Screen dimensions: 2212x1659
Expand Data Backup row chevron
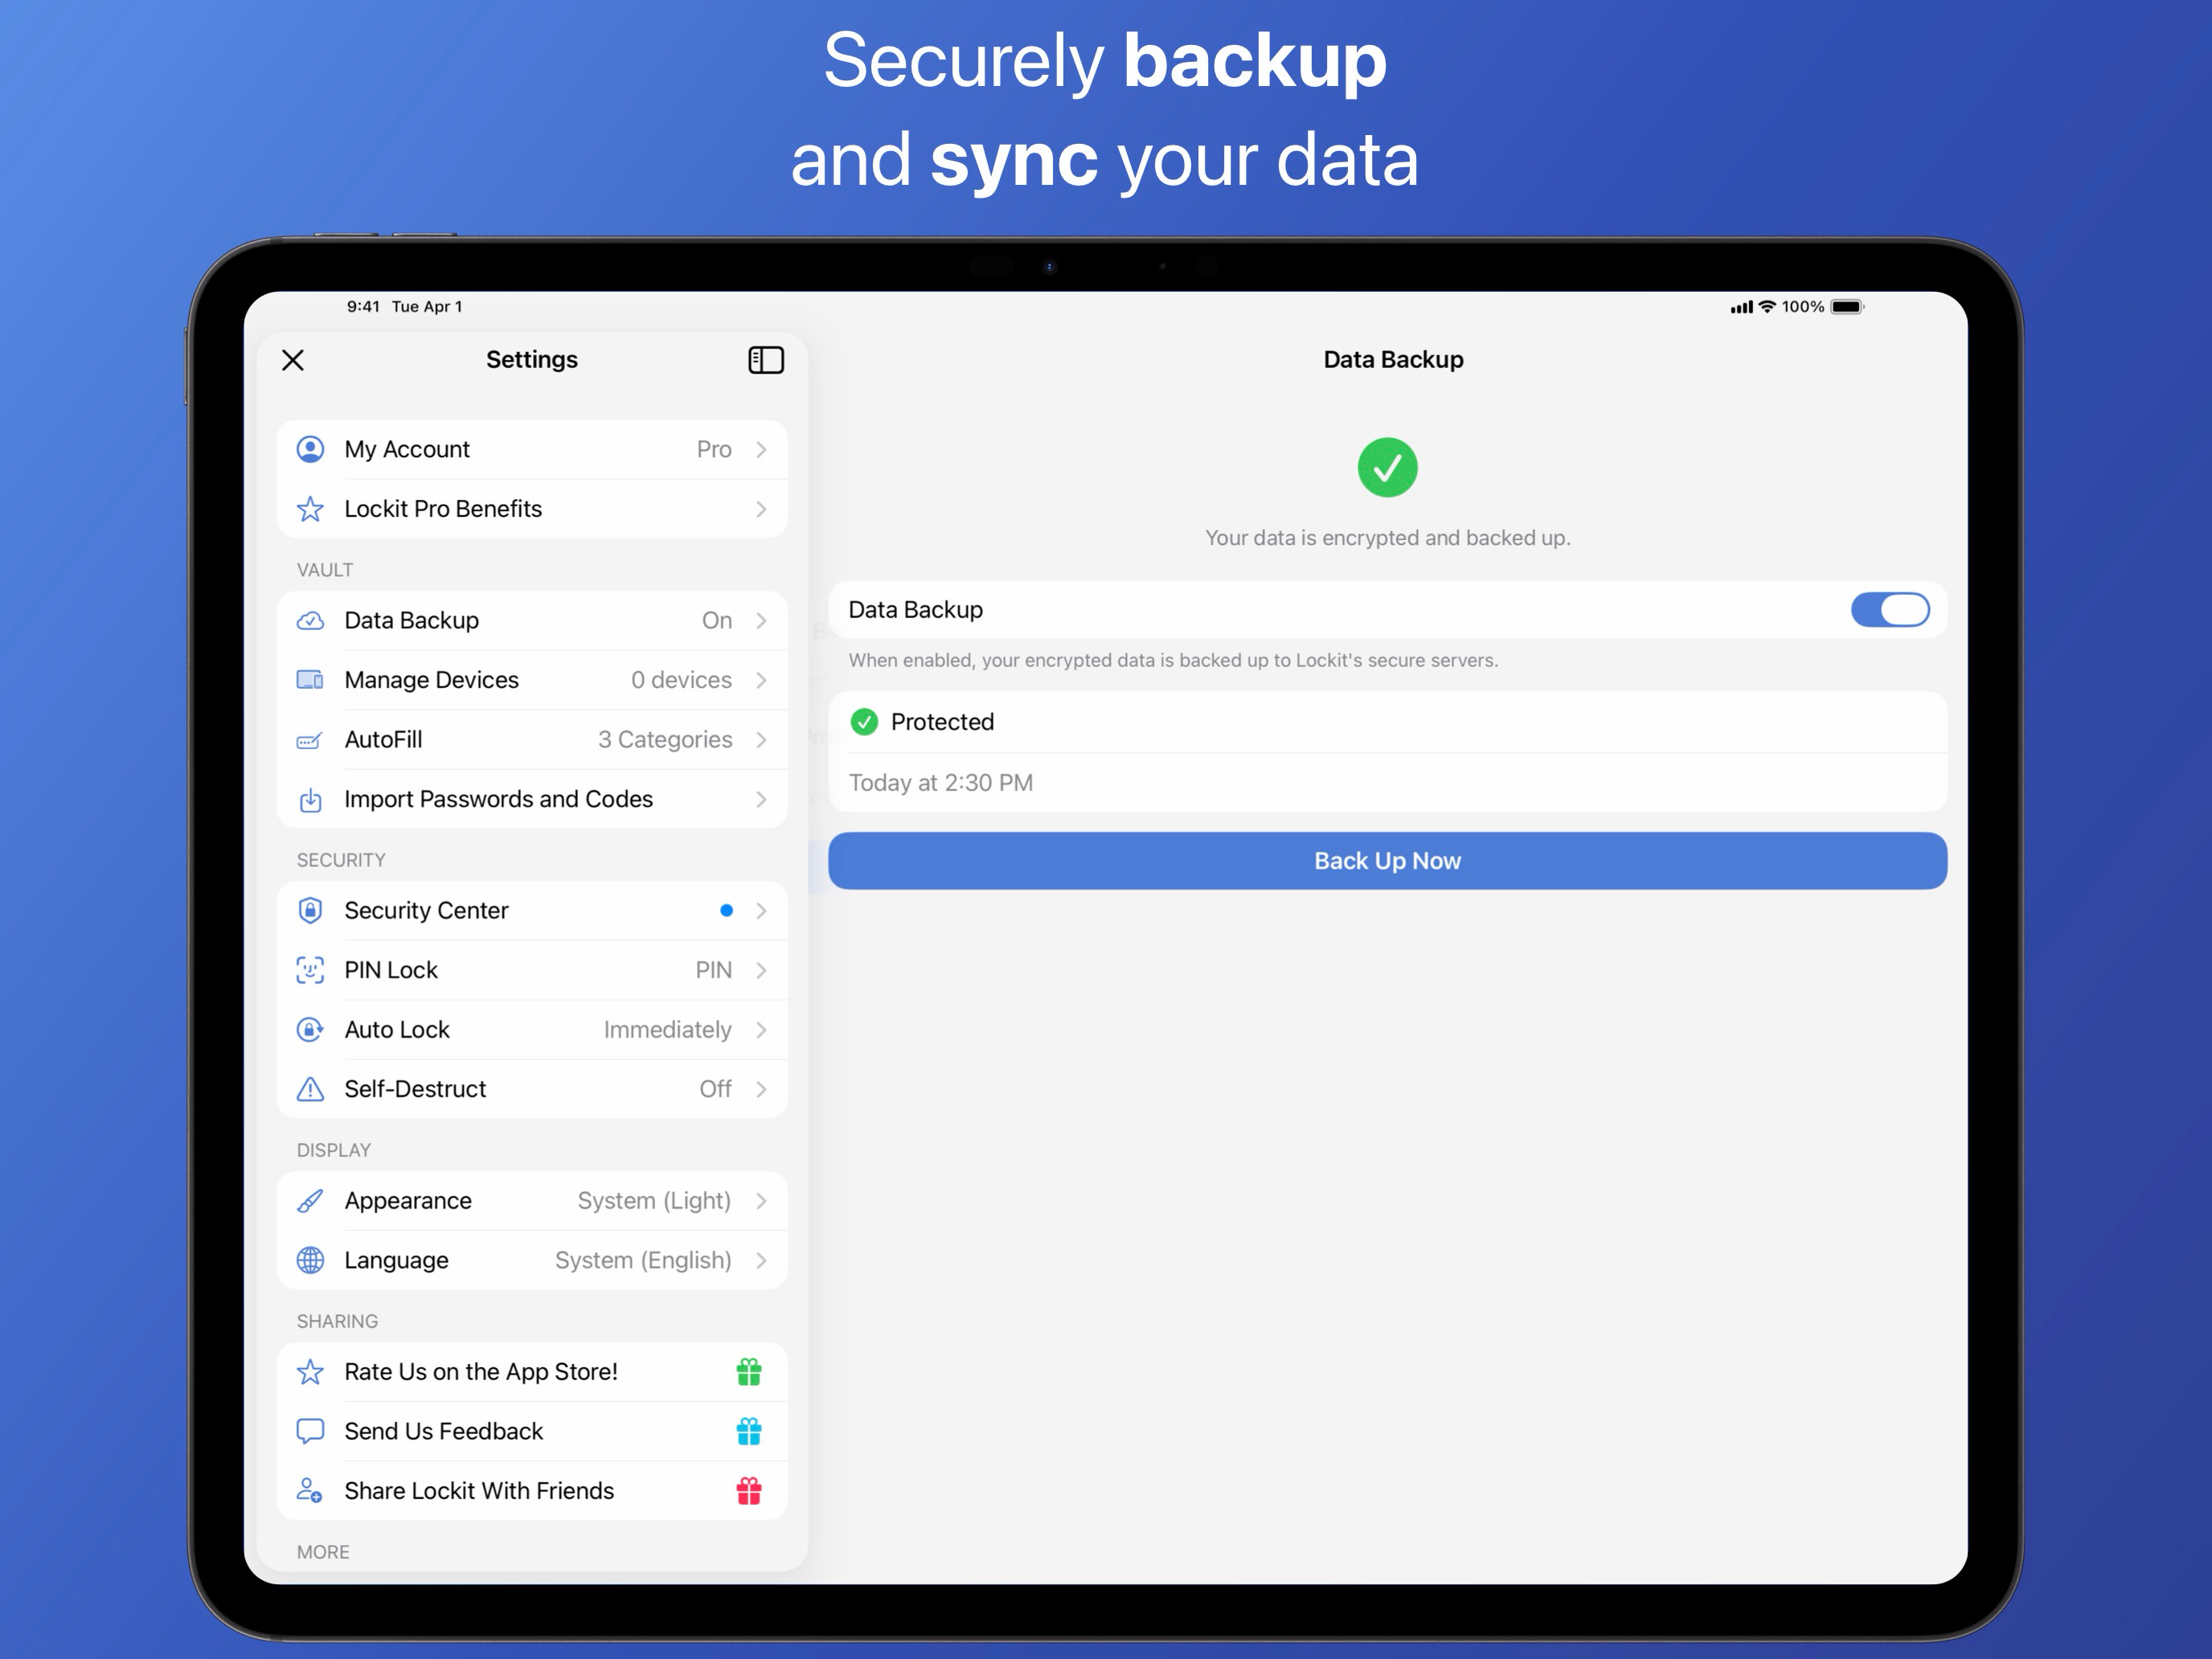click(x=761, y=620)
